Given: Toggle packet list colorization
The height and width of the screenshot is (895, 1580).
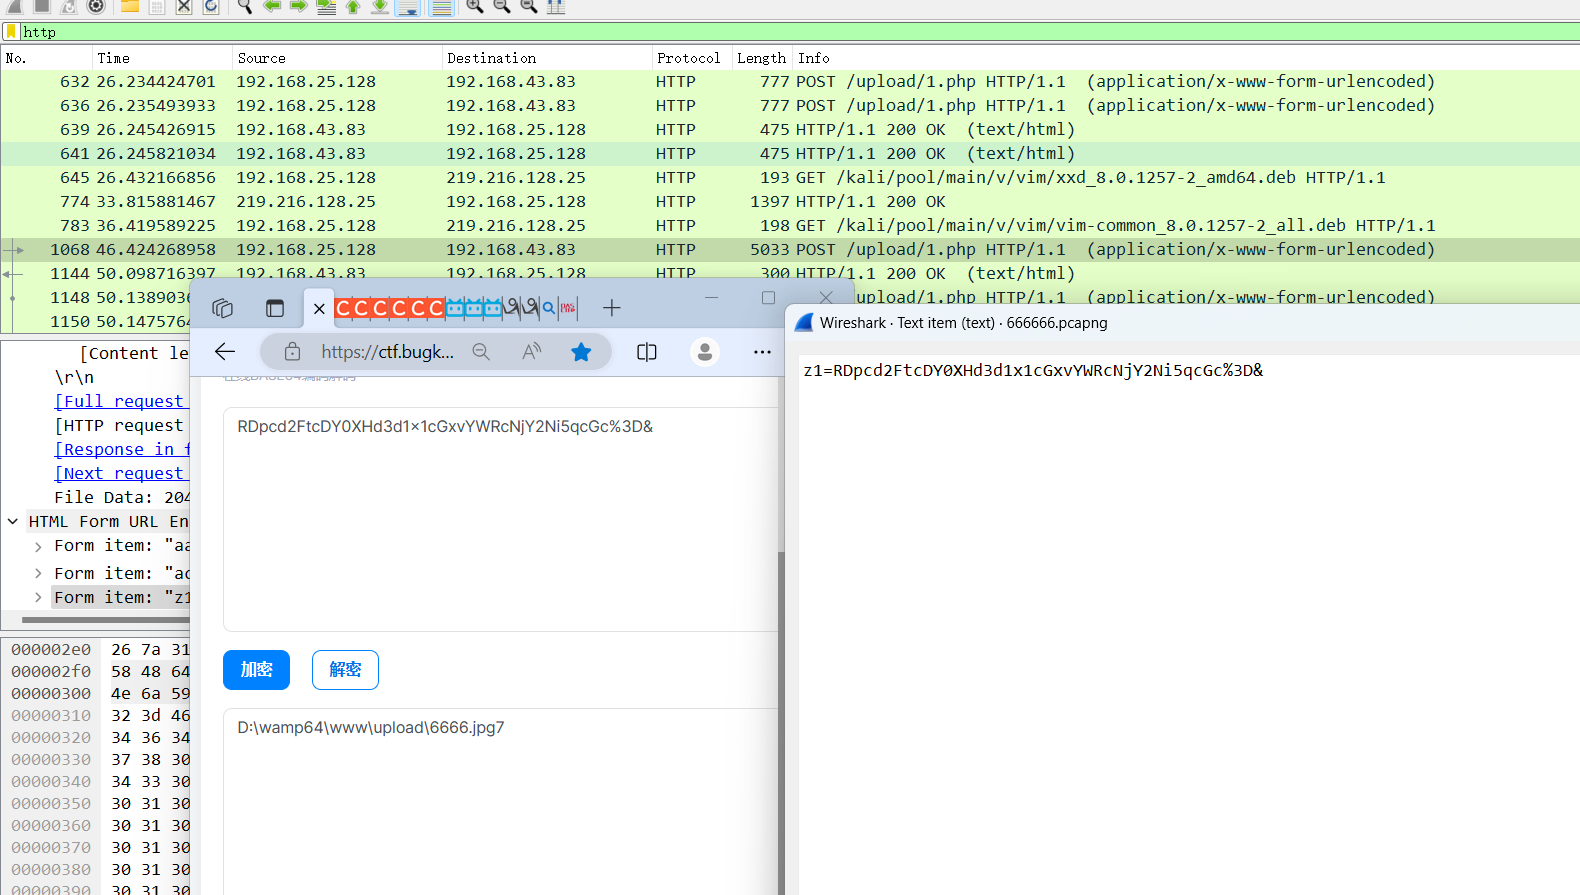Looking at the screenshot, I should coord(441,7).
